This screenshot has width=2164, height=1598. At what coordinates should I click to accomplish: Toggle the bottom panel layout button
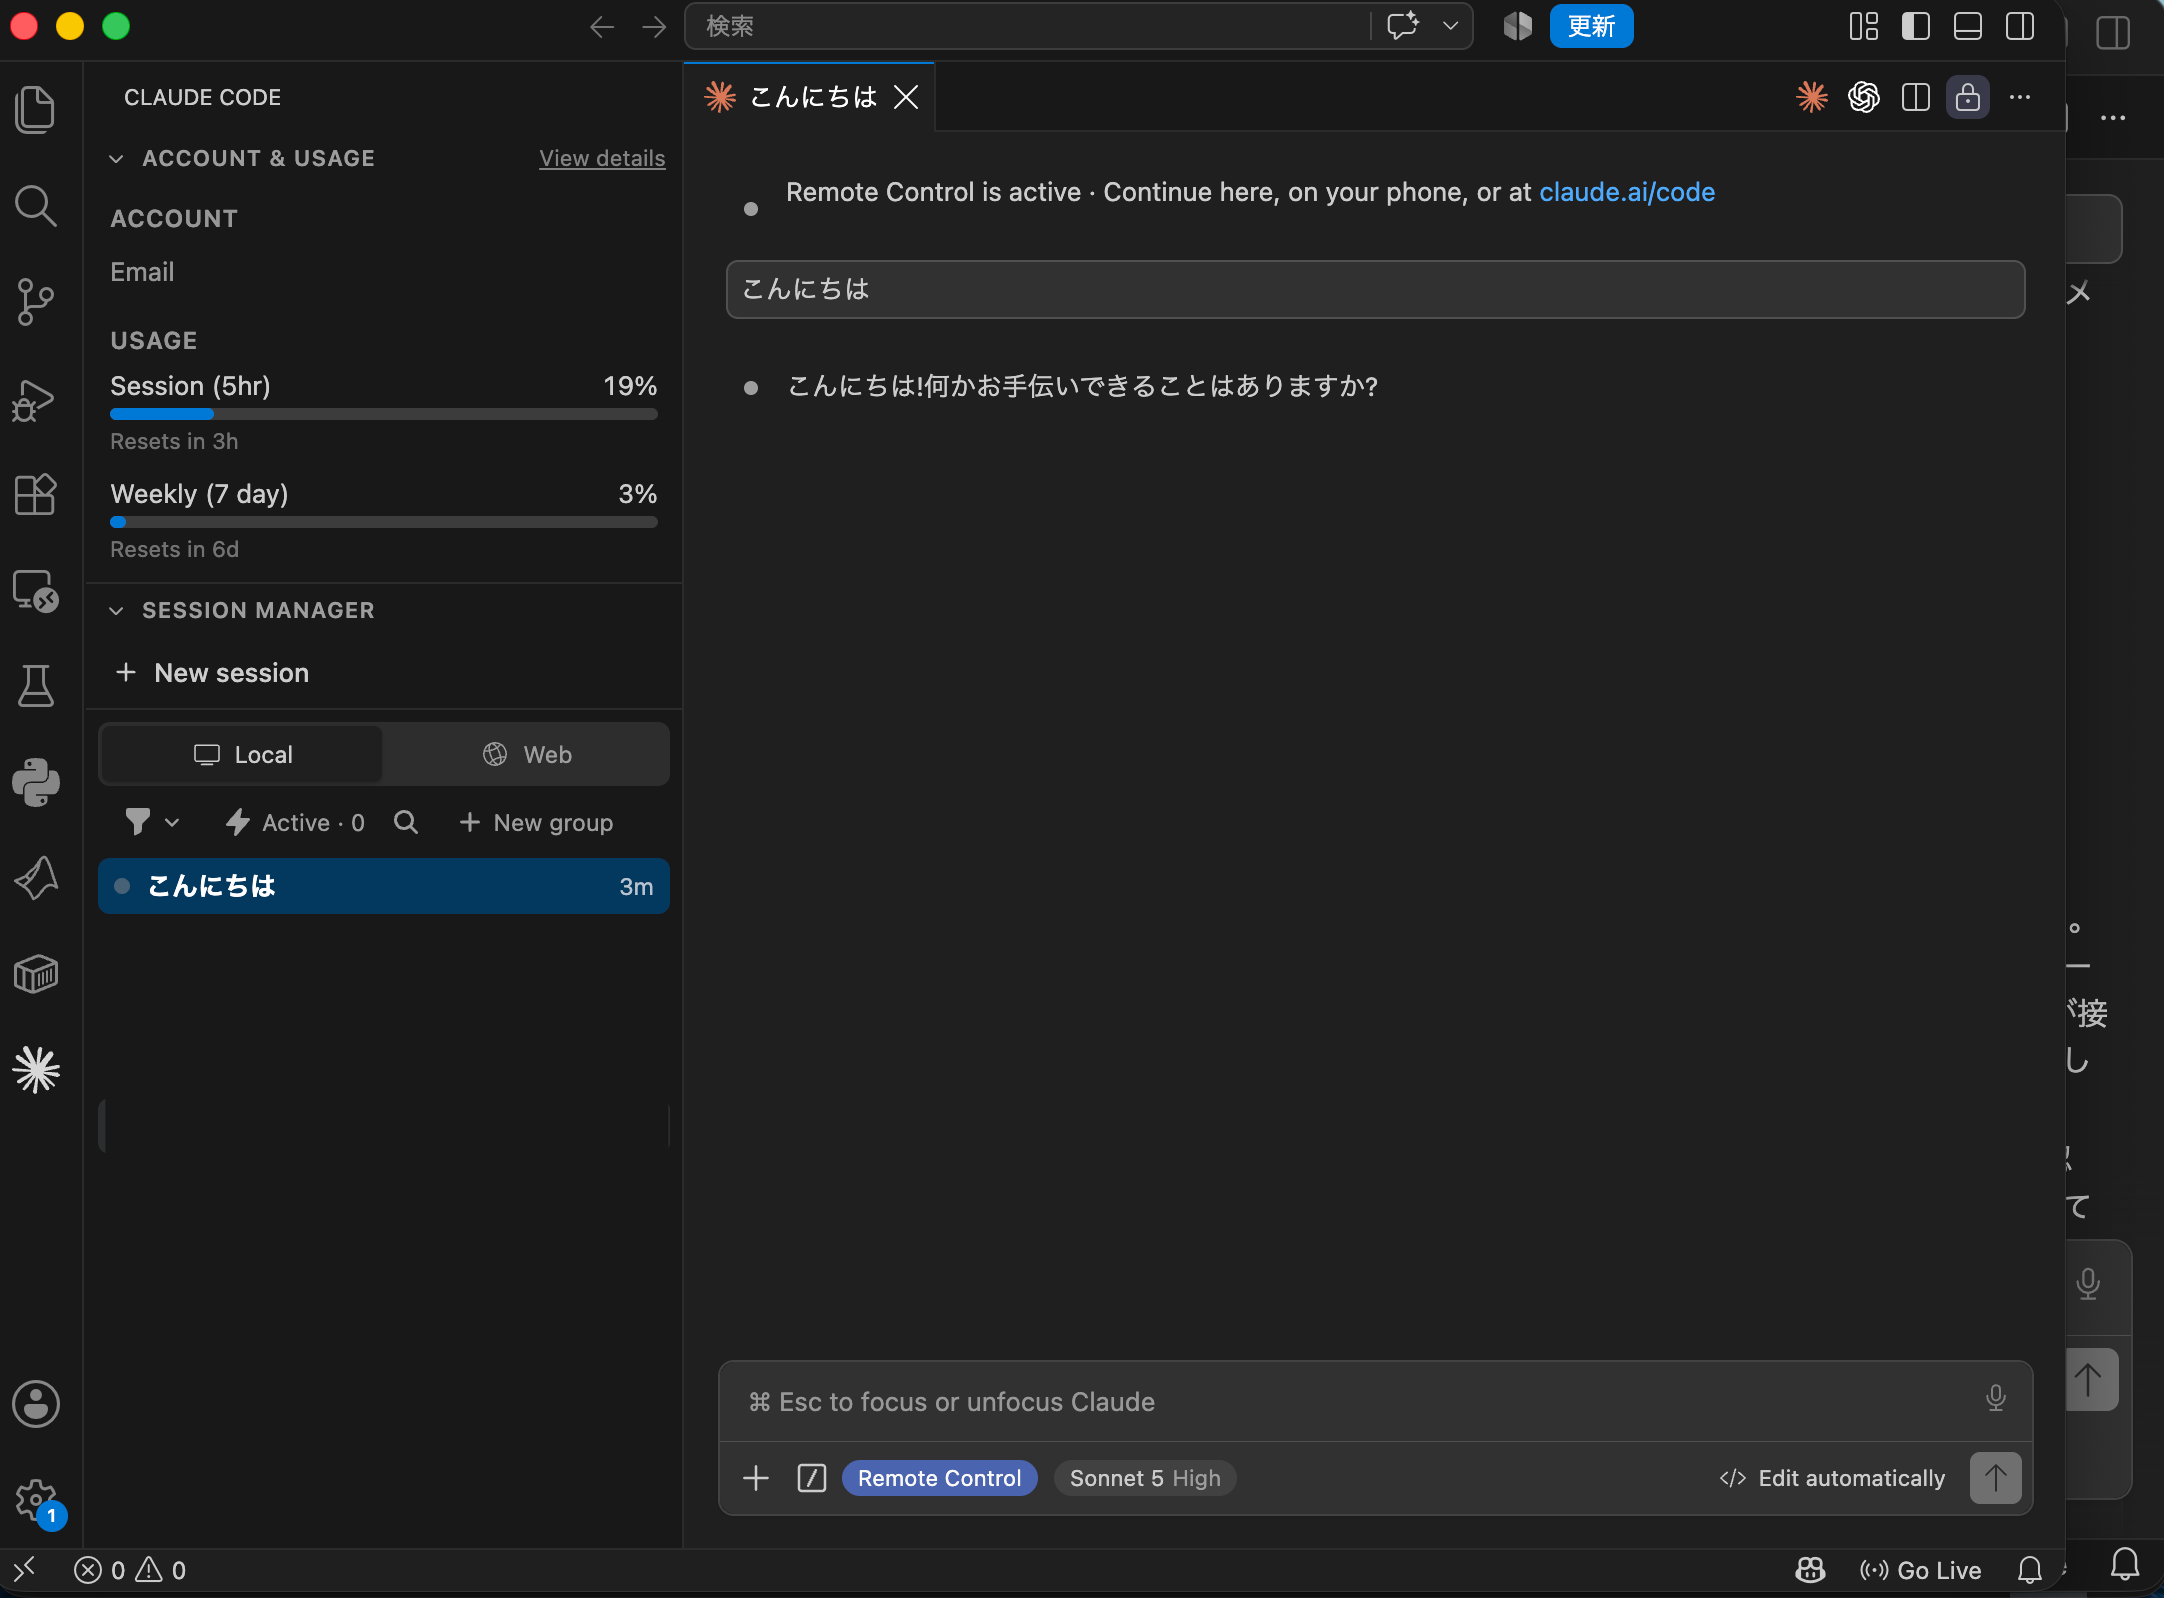click(x=1968, y=26)
